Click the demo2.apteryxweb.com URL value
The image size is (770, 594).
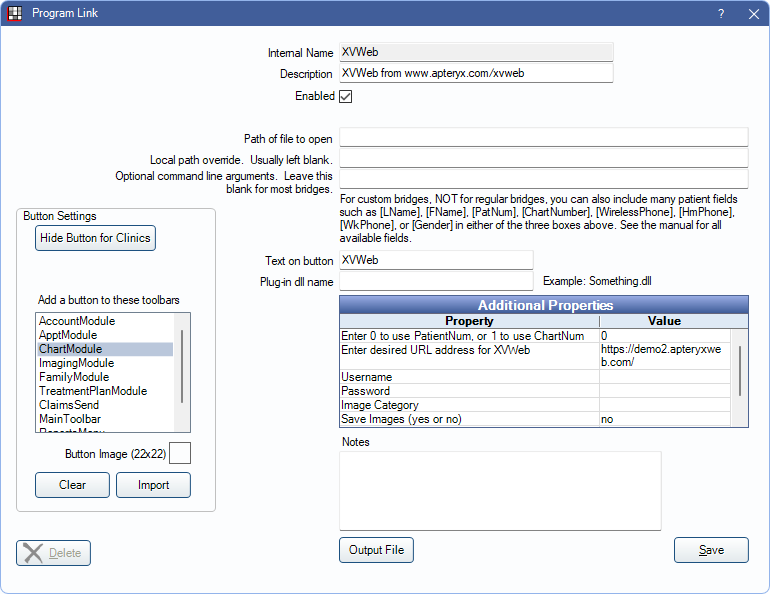click(665, 356)
